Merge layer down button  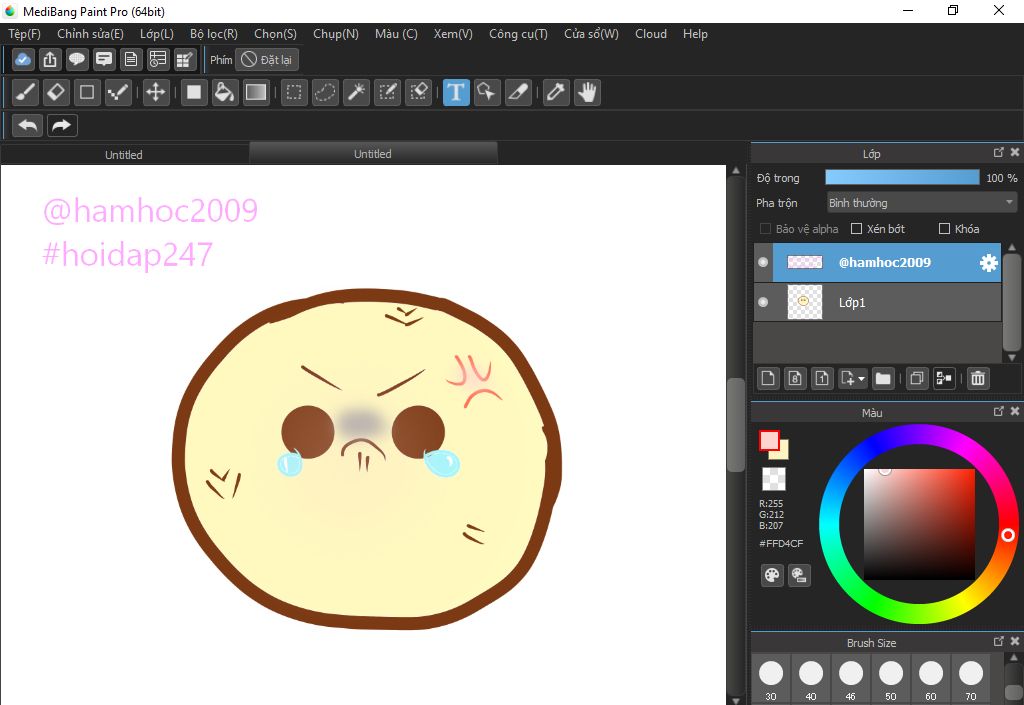coord(944,379)
